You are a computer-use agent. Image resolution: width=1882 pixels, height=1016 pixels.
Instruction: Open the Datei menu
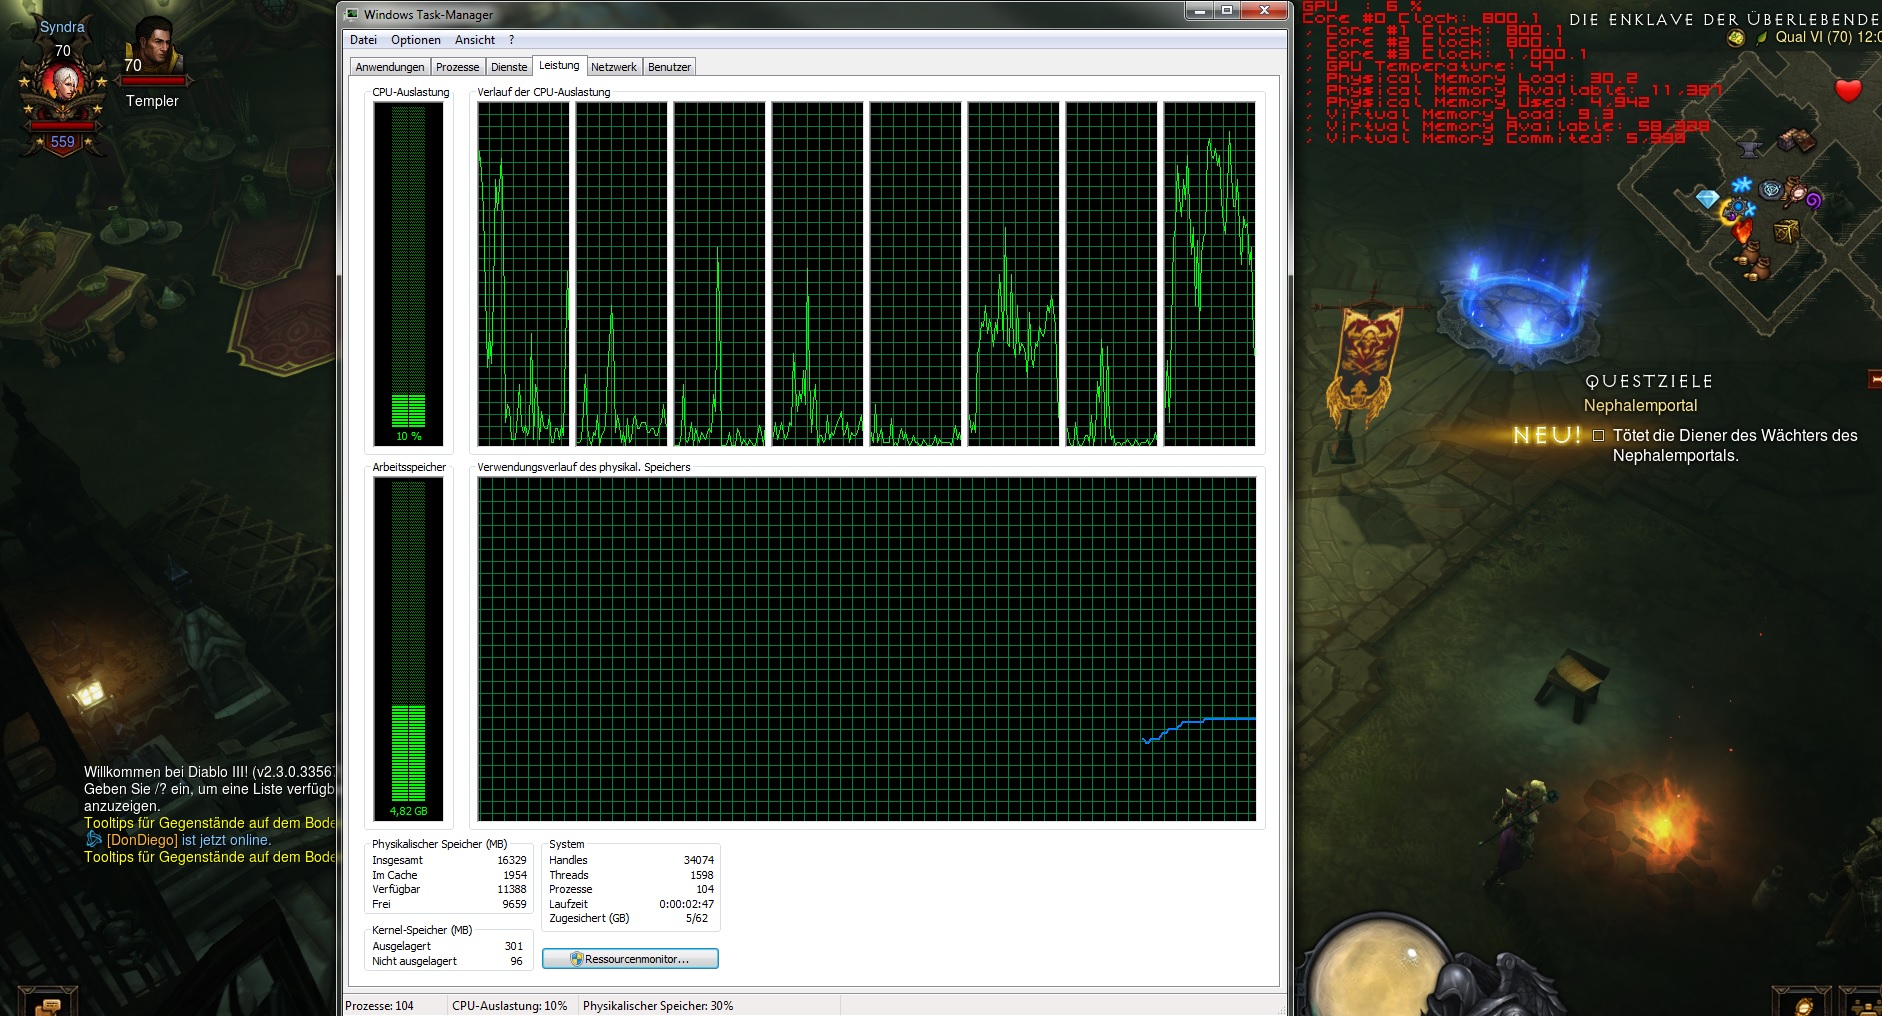coord(363,40)
